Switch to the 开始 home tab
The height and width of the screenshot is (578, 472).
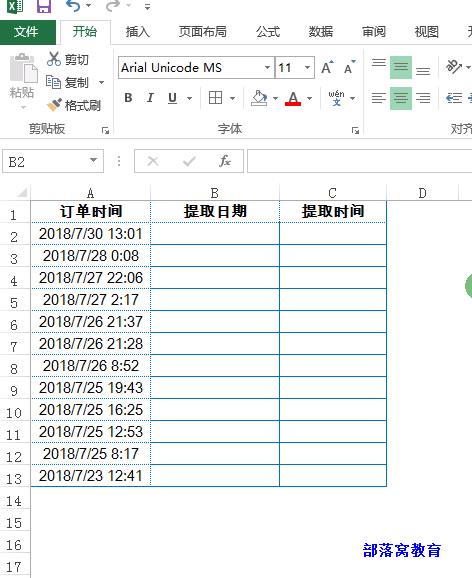pos(85,32)
